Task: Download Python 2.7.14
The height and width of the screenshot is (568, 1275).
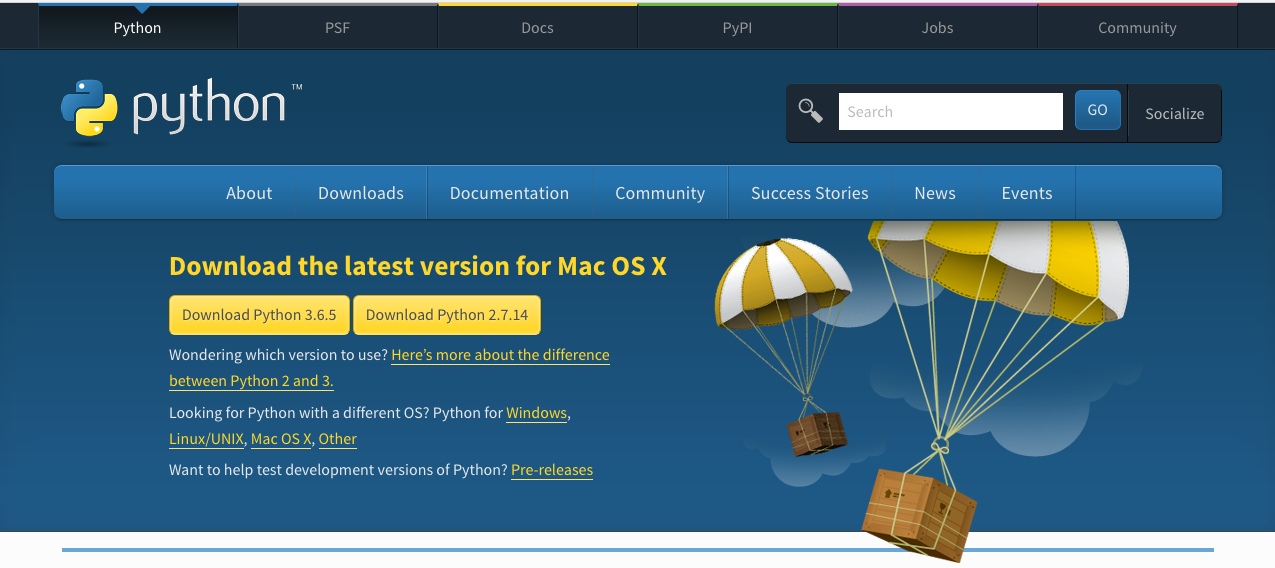Action: point(447,315)
